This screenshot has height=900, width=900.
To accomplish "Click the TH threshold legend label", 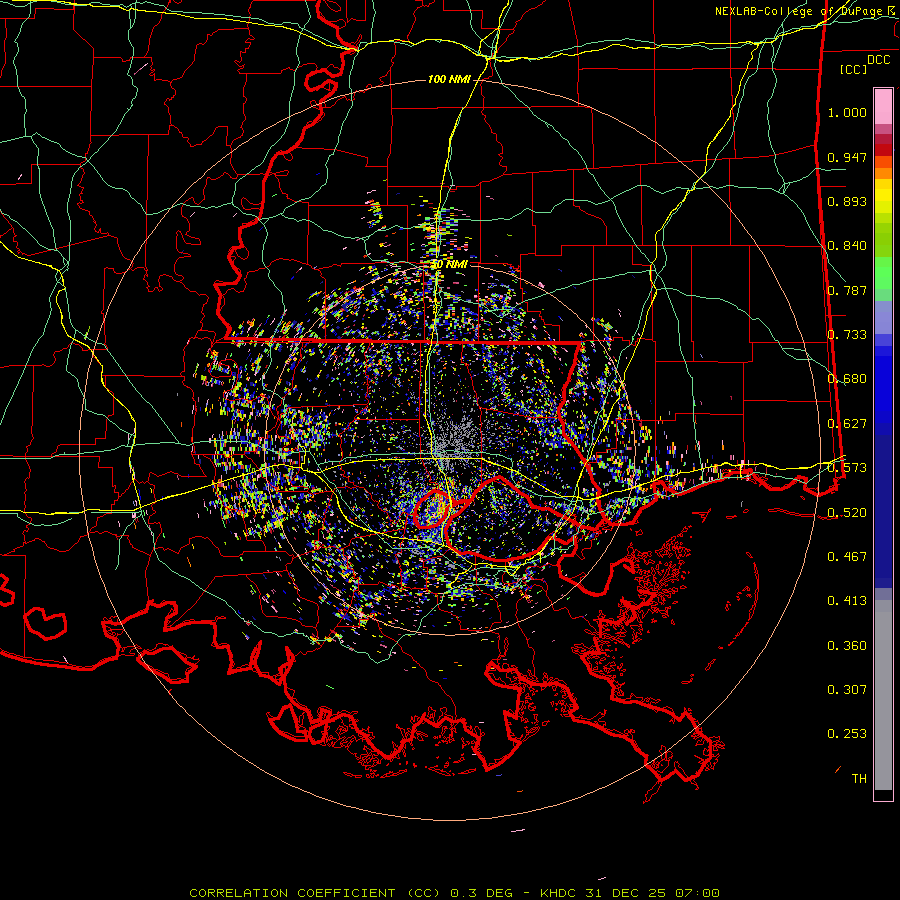I will (859, 779).
